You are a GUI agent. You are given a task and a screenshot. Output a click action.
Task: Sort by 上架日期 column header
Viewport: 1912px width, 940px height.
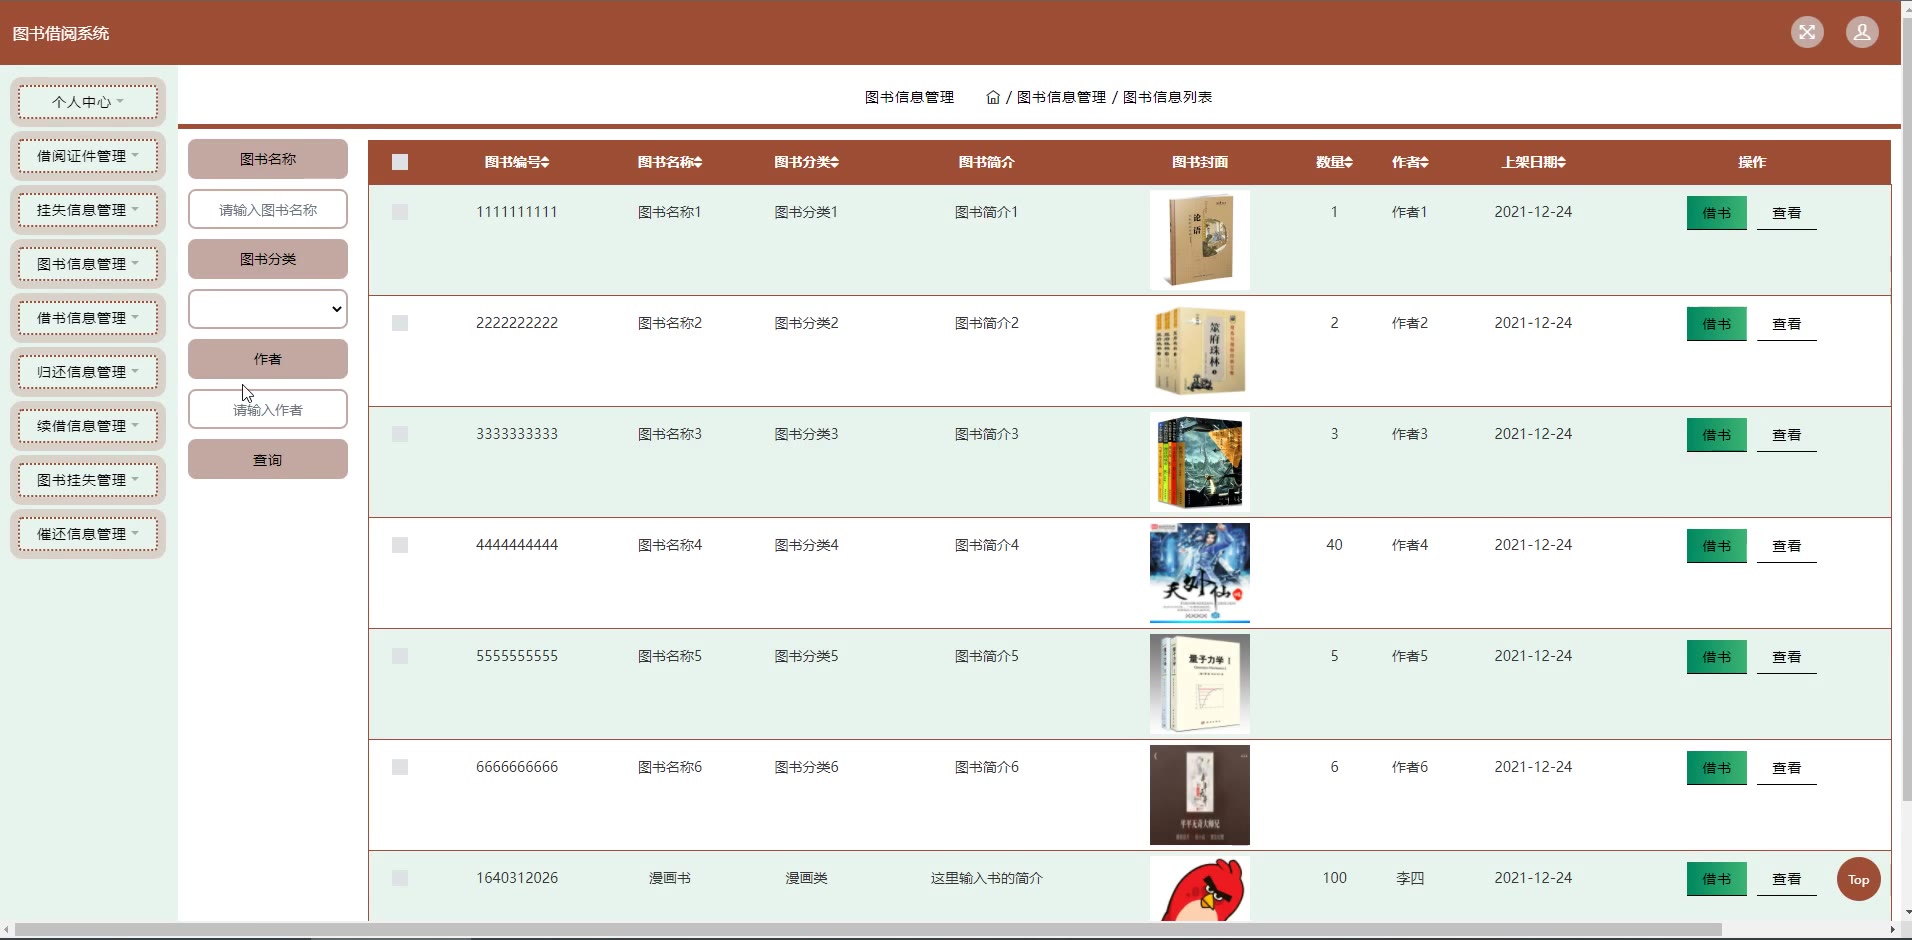click(x=1534, y=162)
